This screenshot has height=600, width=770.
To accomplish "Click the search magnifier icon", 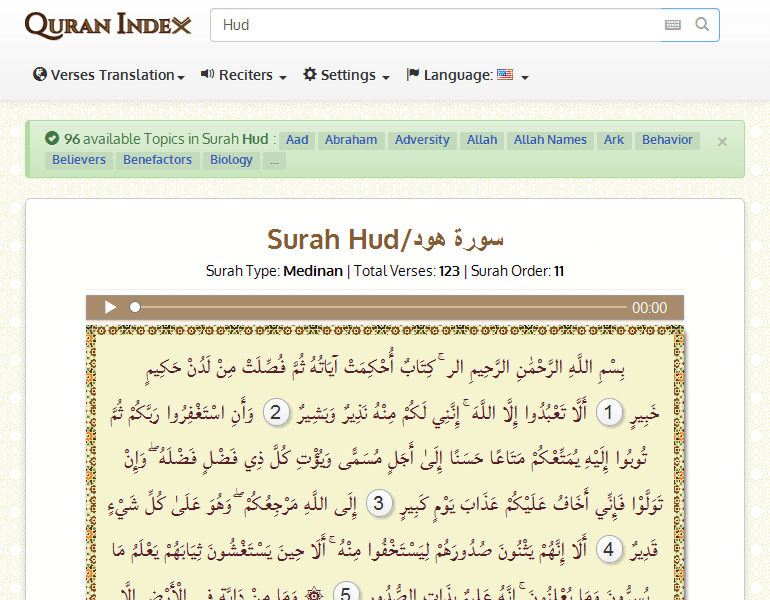I will pos(702,25).
